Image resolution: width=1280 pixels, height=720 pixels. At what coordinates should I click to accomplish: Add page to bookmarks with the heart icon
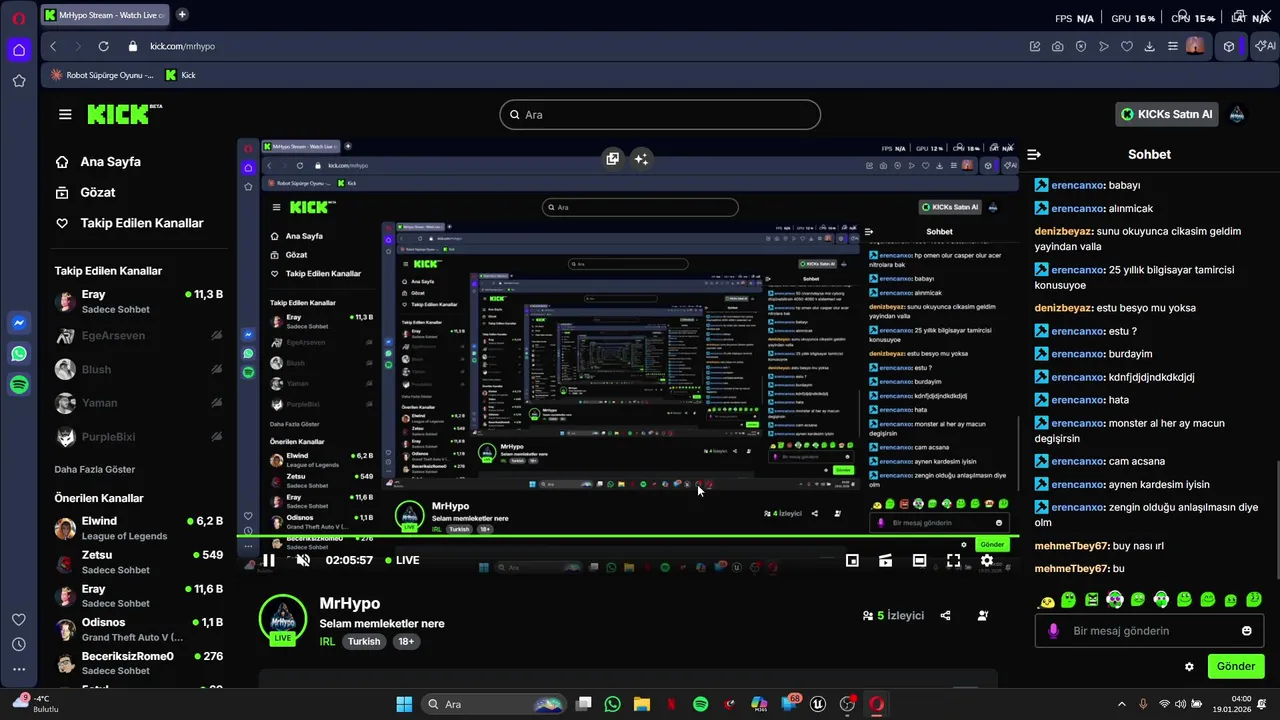[1127, 46]
